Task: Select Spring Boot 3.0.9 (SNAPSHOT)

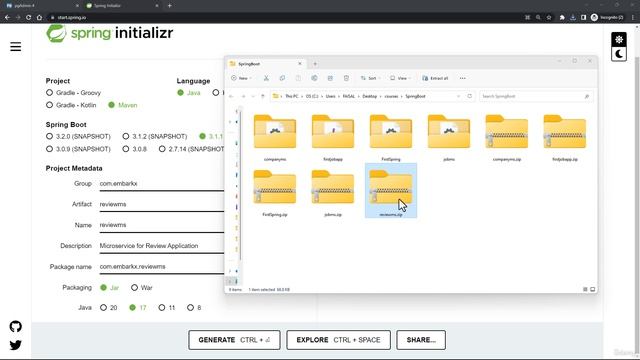Action: click(78, 149)
